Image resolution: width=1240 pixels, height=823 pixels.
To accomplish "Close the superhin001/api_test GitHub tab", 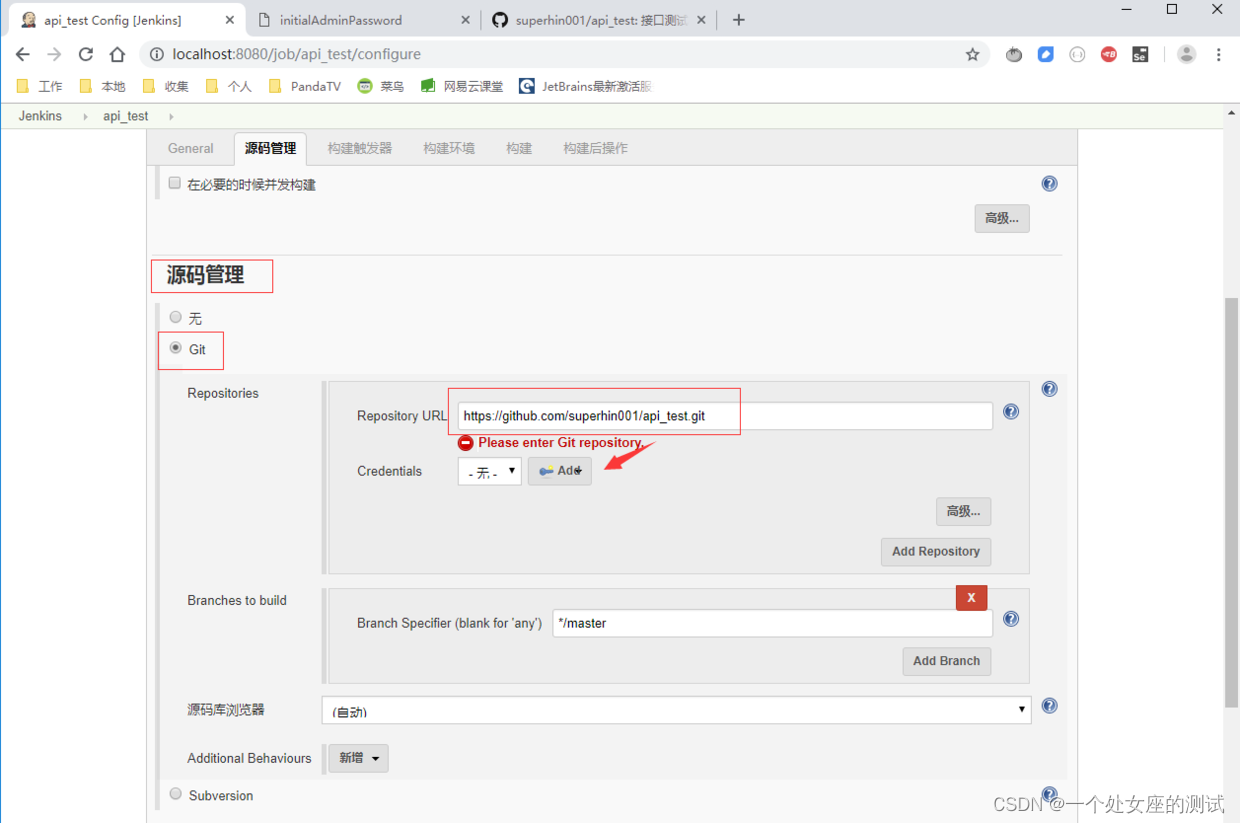I will pos(701,20).
